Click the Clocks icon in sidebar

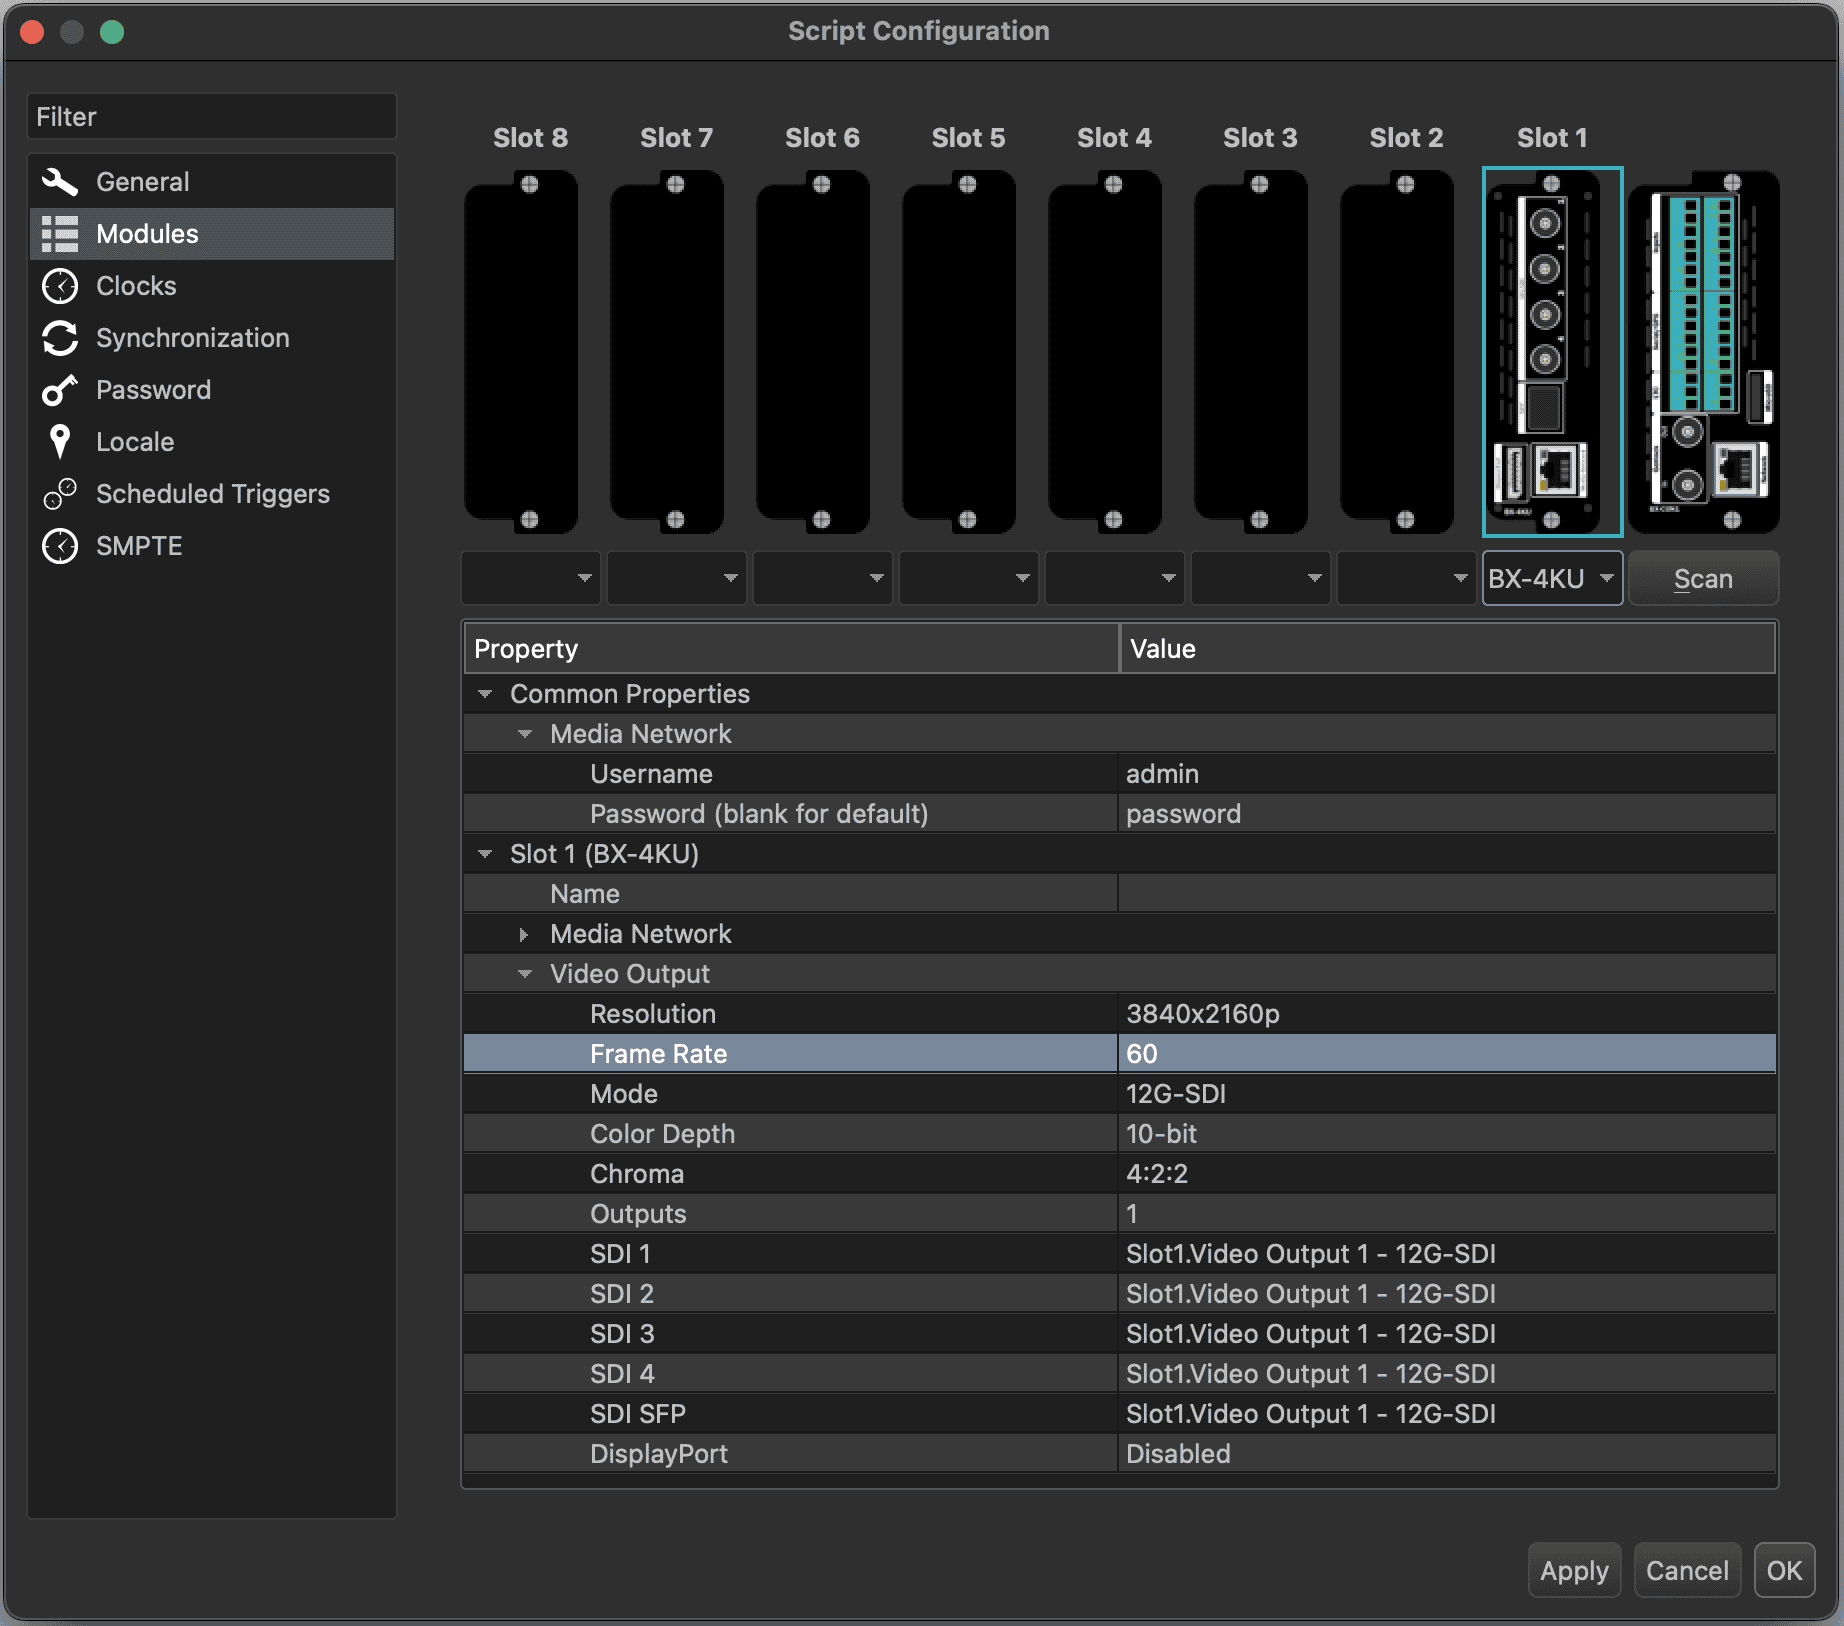coord(60,286)
